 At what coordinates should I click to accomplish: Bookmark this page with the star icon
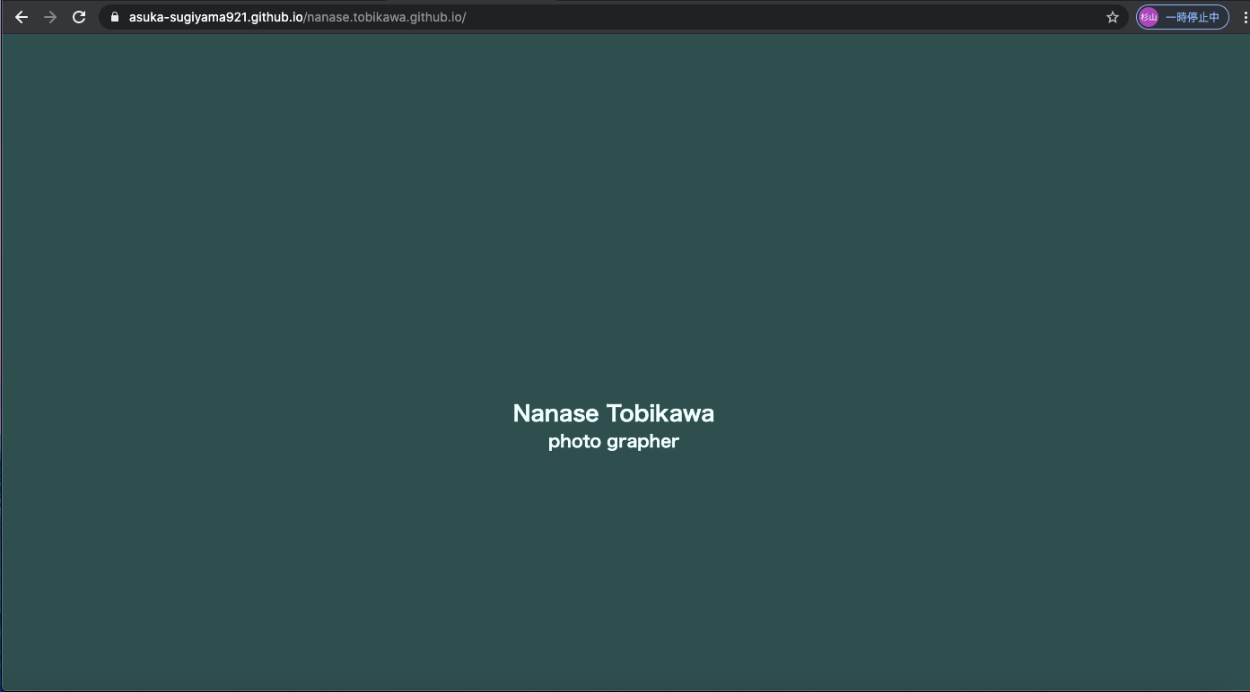tap(1112, 17)
